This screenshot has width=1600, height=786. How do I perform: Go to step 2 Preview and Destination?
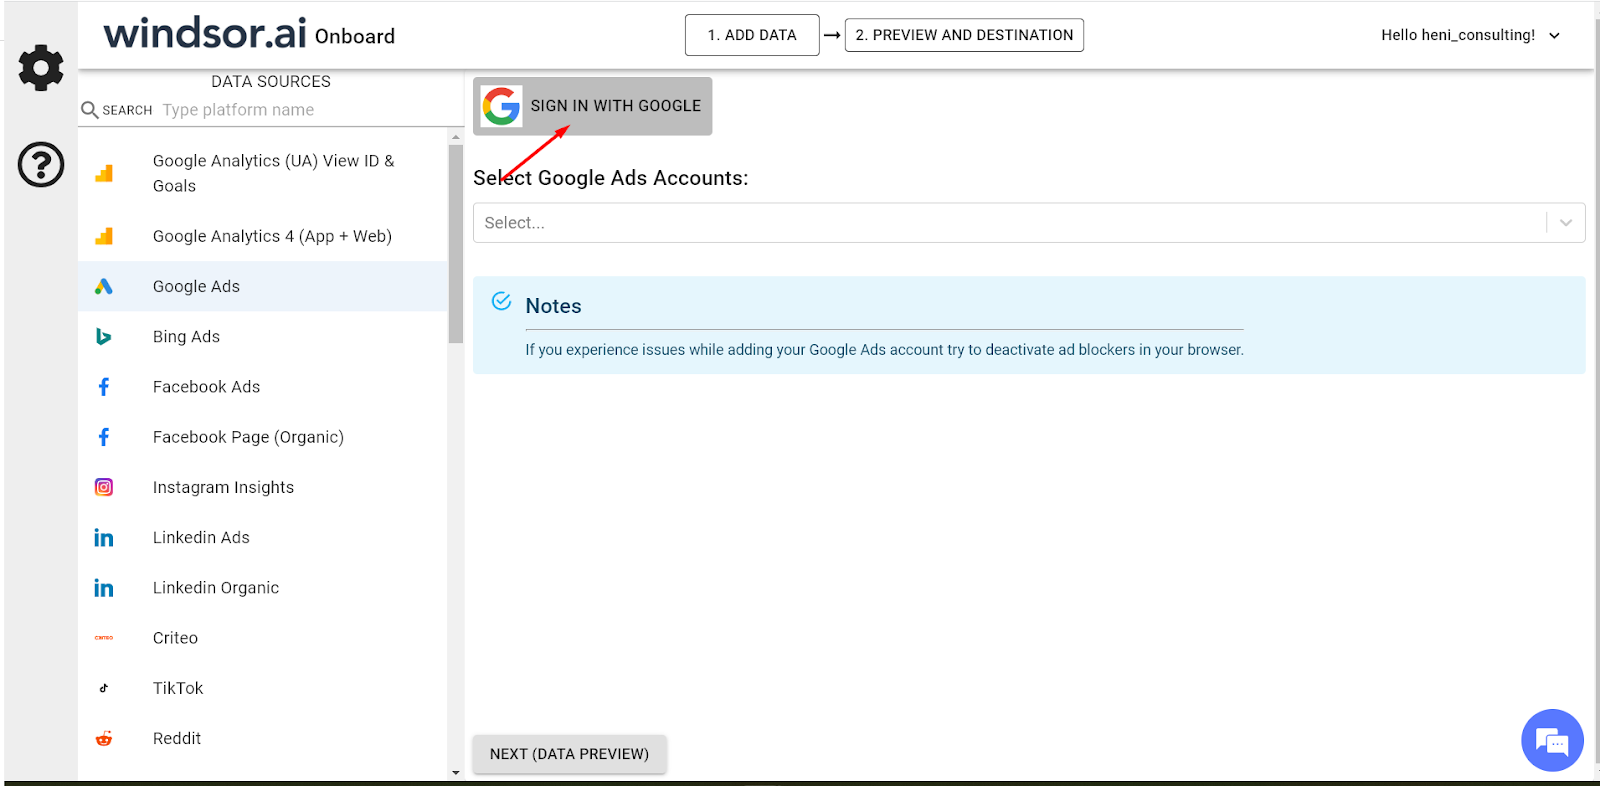click(964, 35)
